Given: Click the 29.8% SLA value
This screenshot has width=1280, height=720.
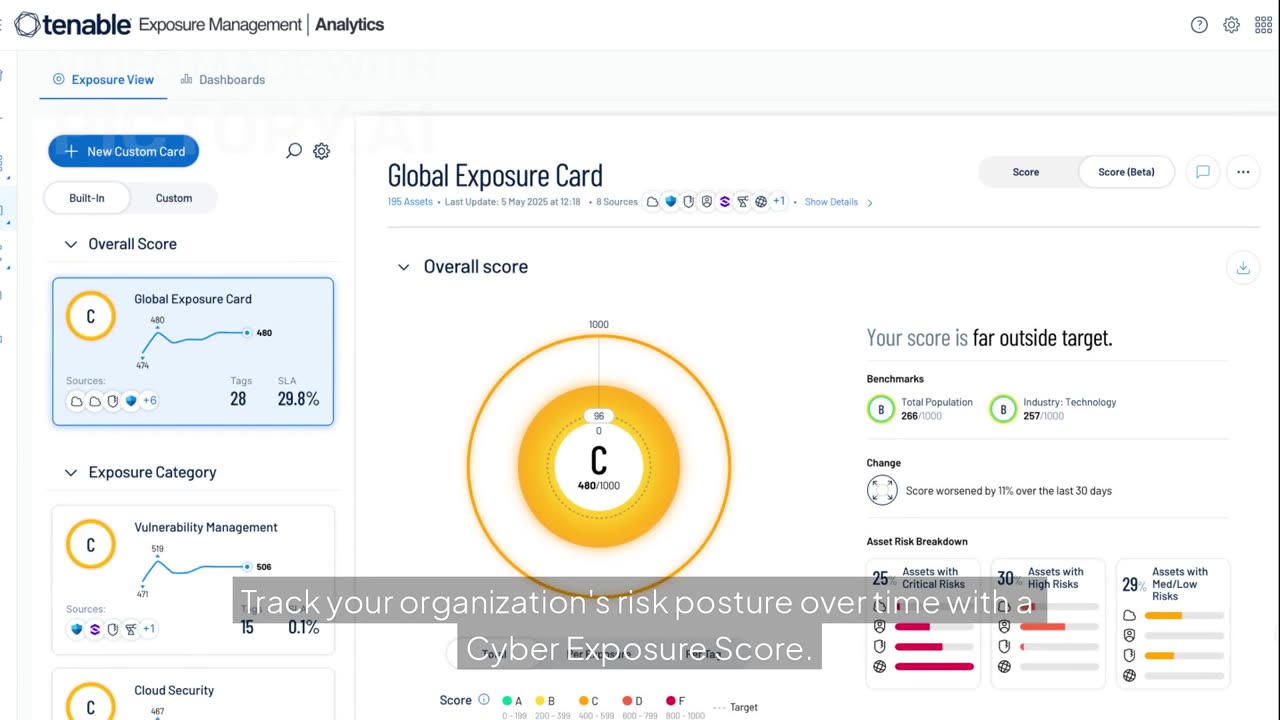Looking at the screenshot, I should pyautogui.click(x=298, y=399).
